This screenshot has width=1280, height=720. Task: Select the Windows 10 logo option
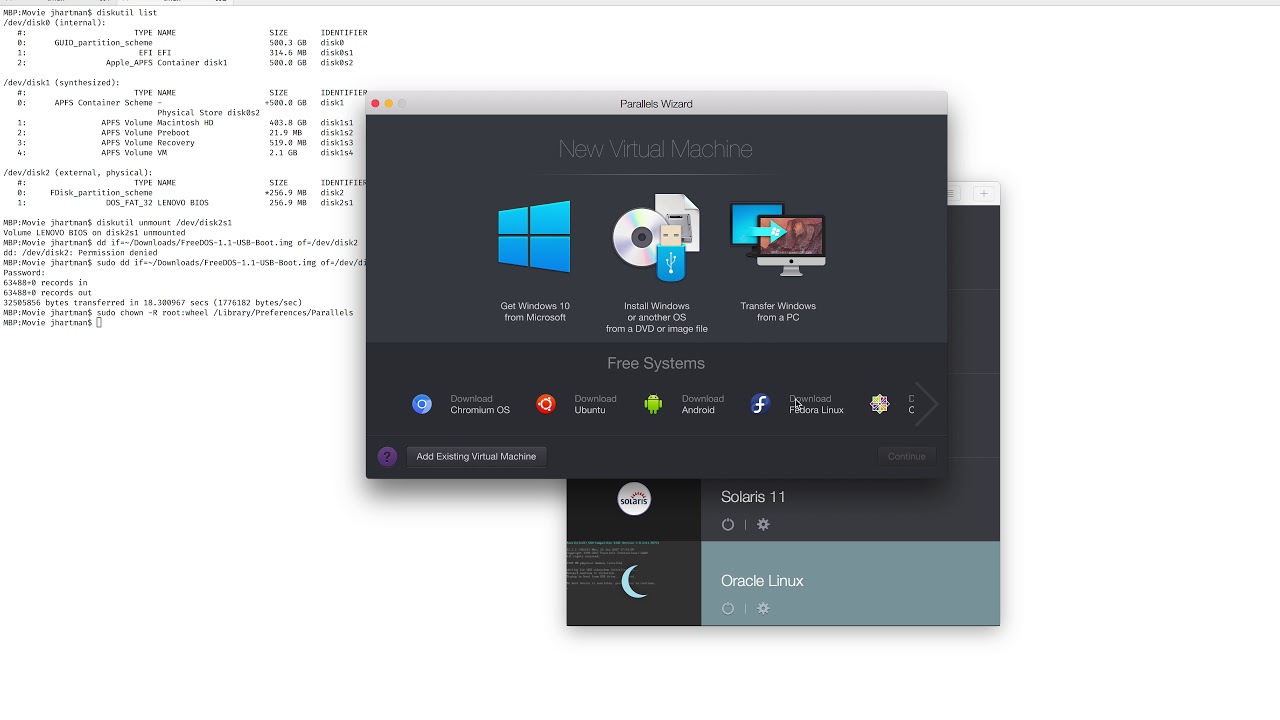[534, 237]
